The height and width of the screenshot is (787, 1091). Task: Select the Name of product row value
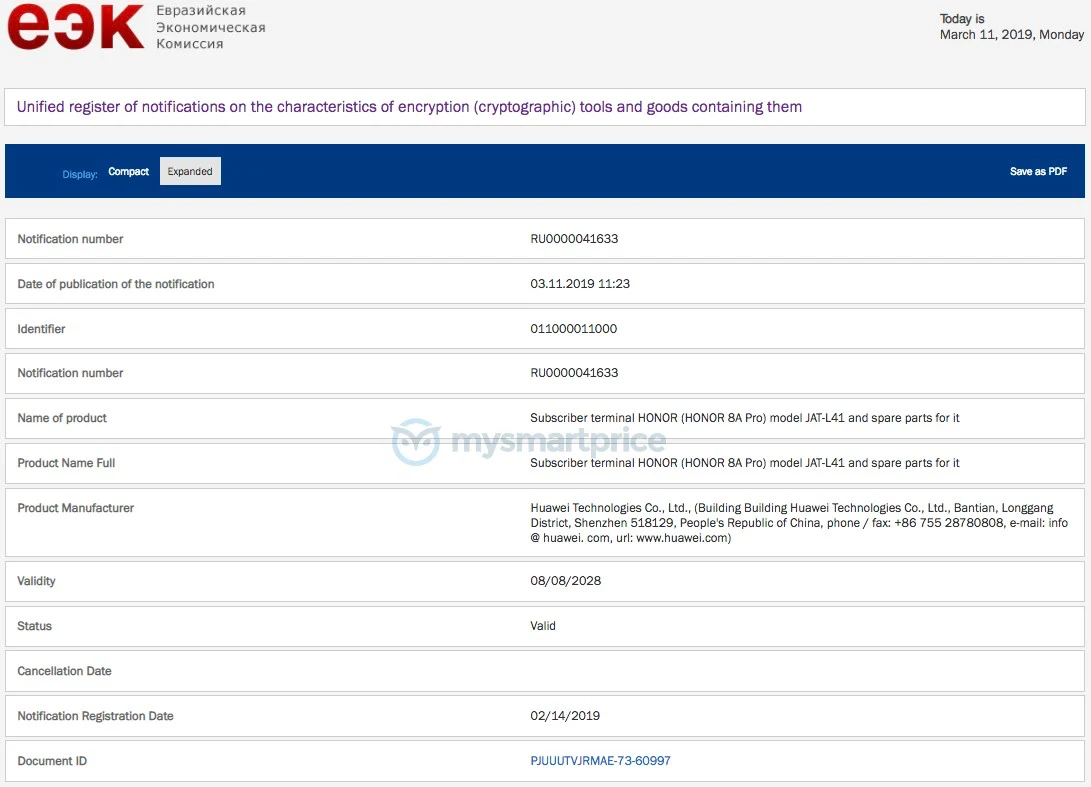click(744, 418)
